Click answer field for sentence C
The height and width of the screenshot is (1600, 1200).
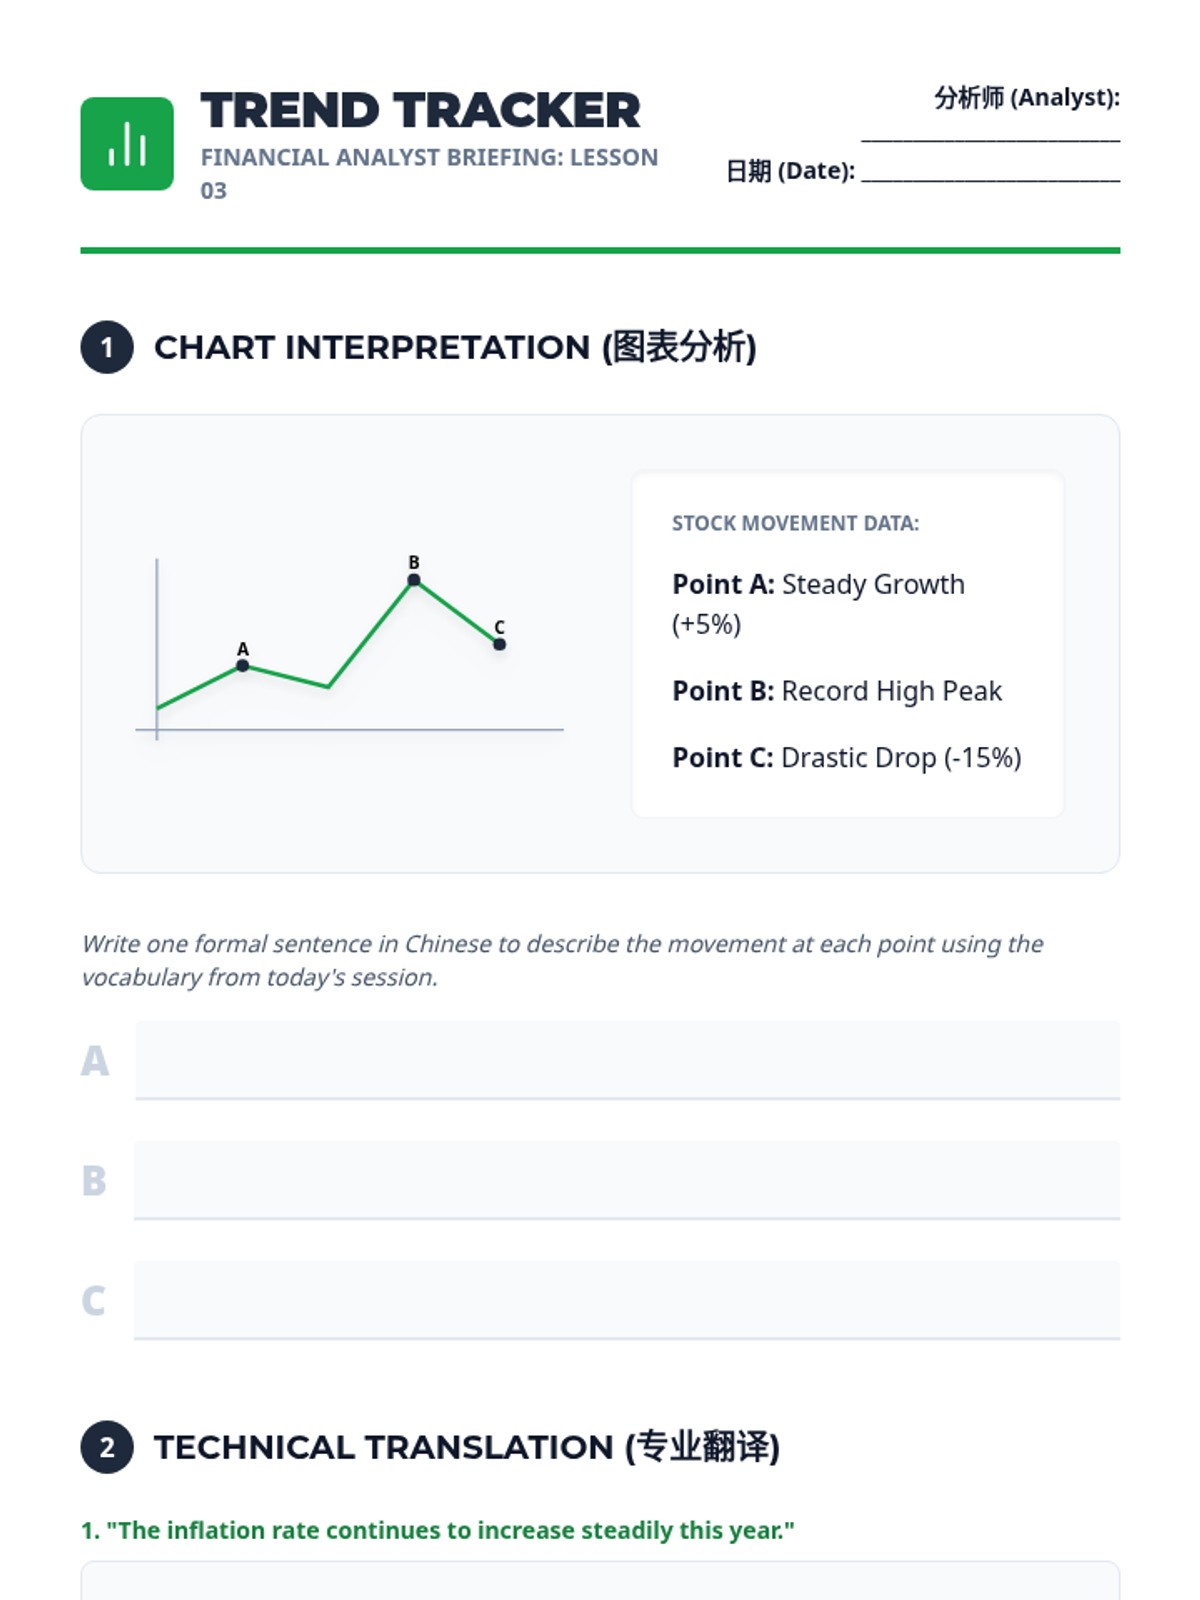(x=627, y=1300)
